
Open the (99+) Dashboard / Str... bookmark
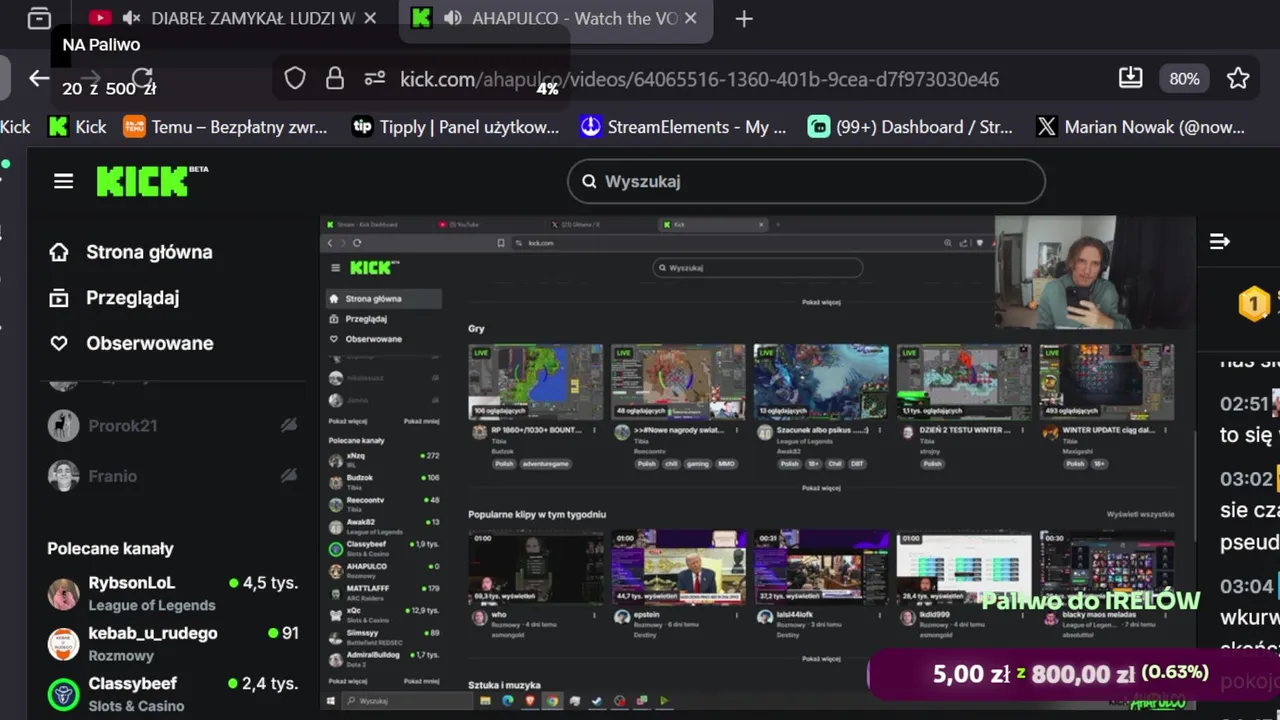[x=911, y=127]
